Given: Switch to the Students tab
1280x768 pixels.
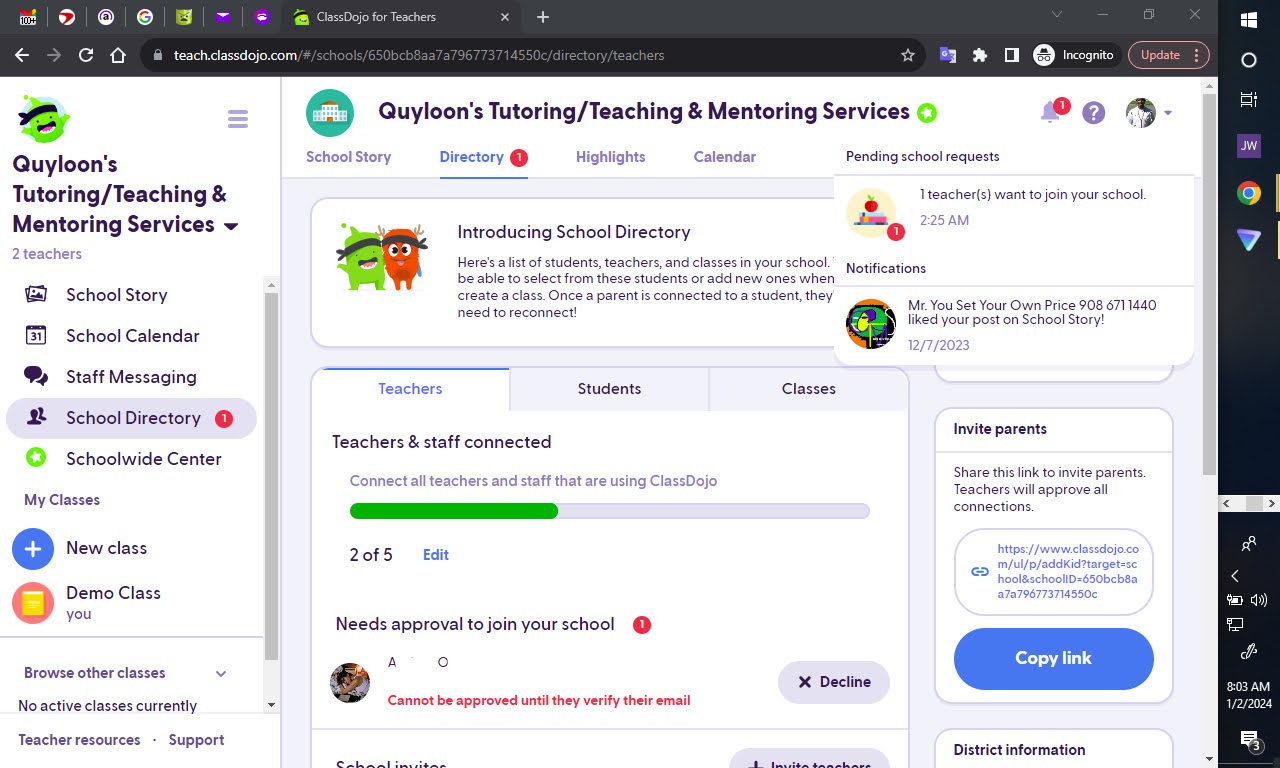Looking at the screenshot, I should [x=608, y=389].
